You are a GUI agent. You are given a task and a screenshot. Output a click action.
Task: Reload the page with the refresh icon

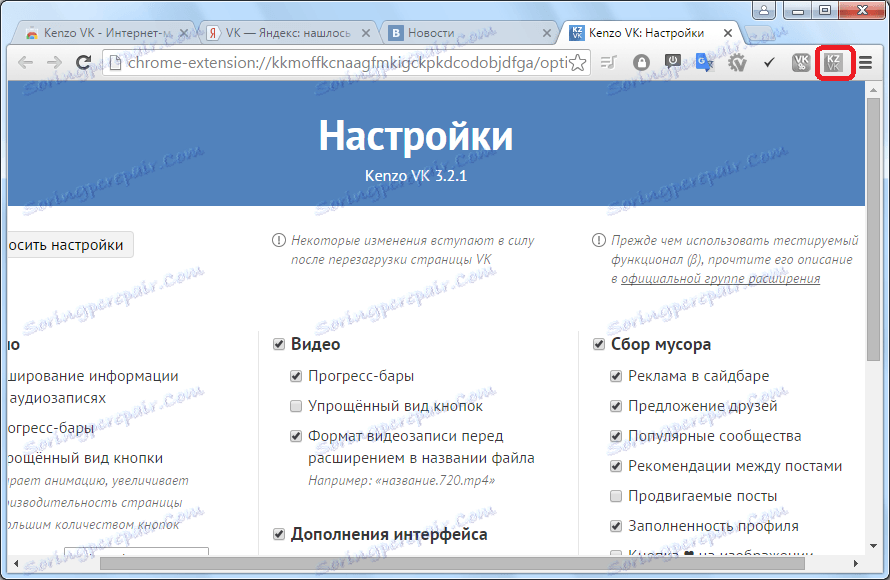tap(82, 62)
